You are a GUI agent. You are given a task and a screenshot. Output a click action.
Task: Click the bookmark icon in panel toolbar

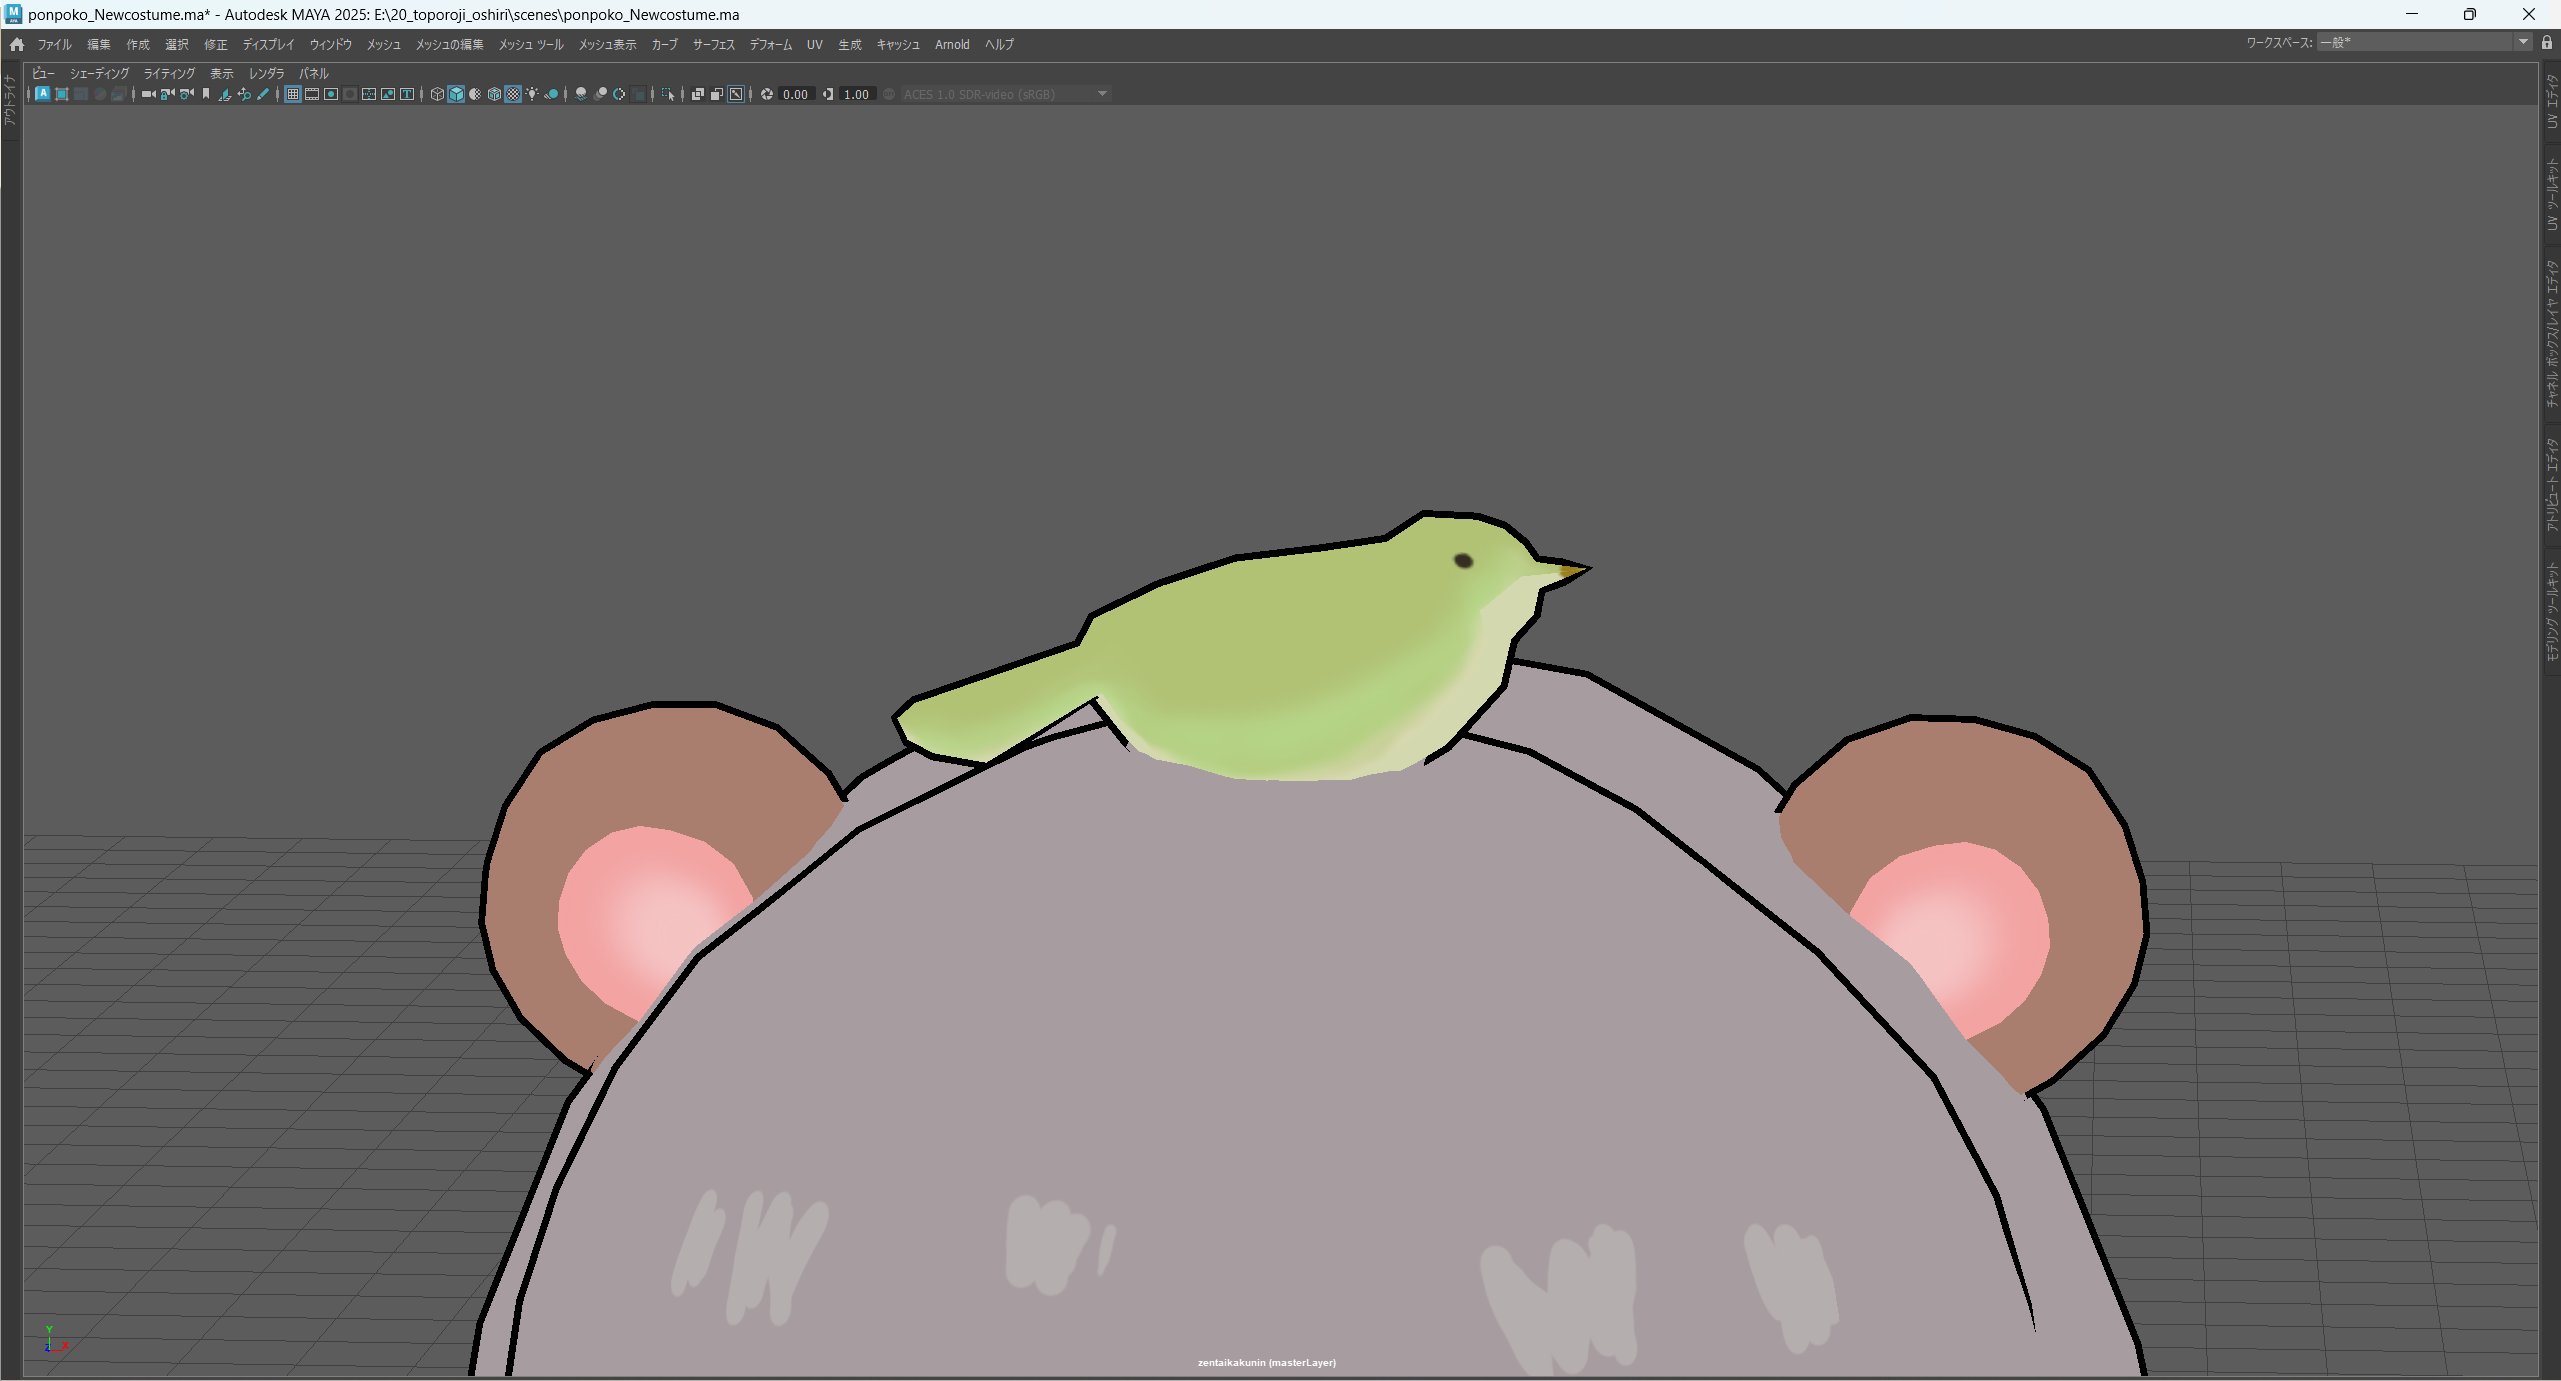(206, 94)
